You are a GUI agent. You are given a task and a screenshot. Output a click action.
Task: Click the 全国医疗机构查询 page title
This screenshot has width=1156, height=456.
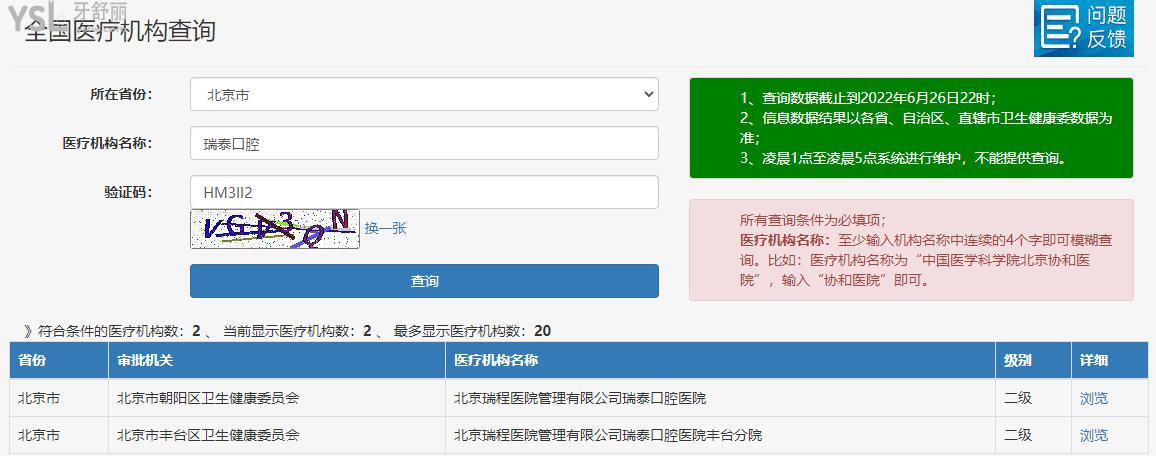120,31
